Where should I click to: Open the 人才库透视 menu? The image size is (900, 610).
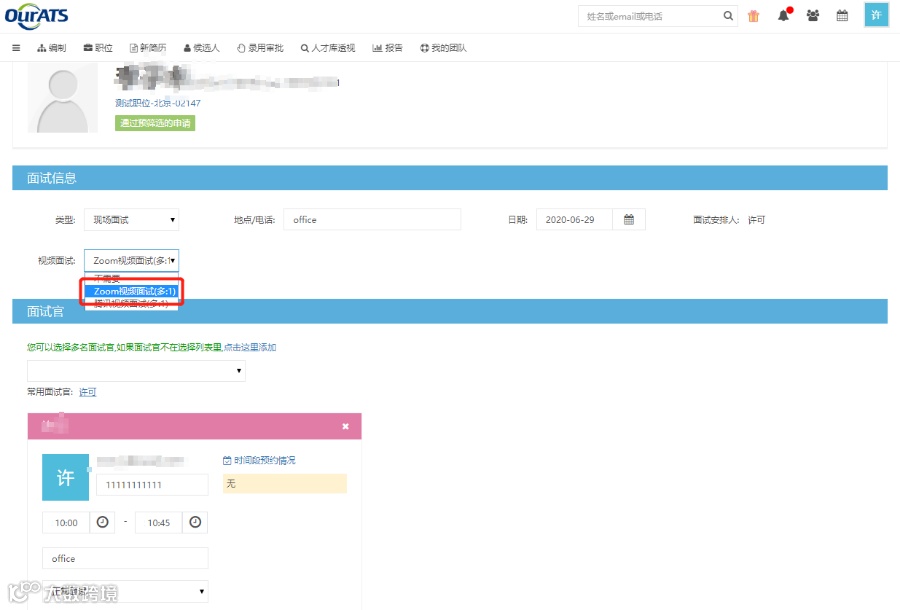[x=328, y=48]
